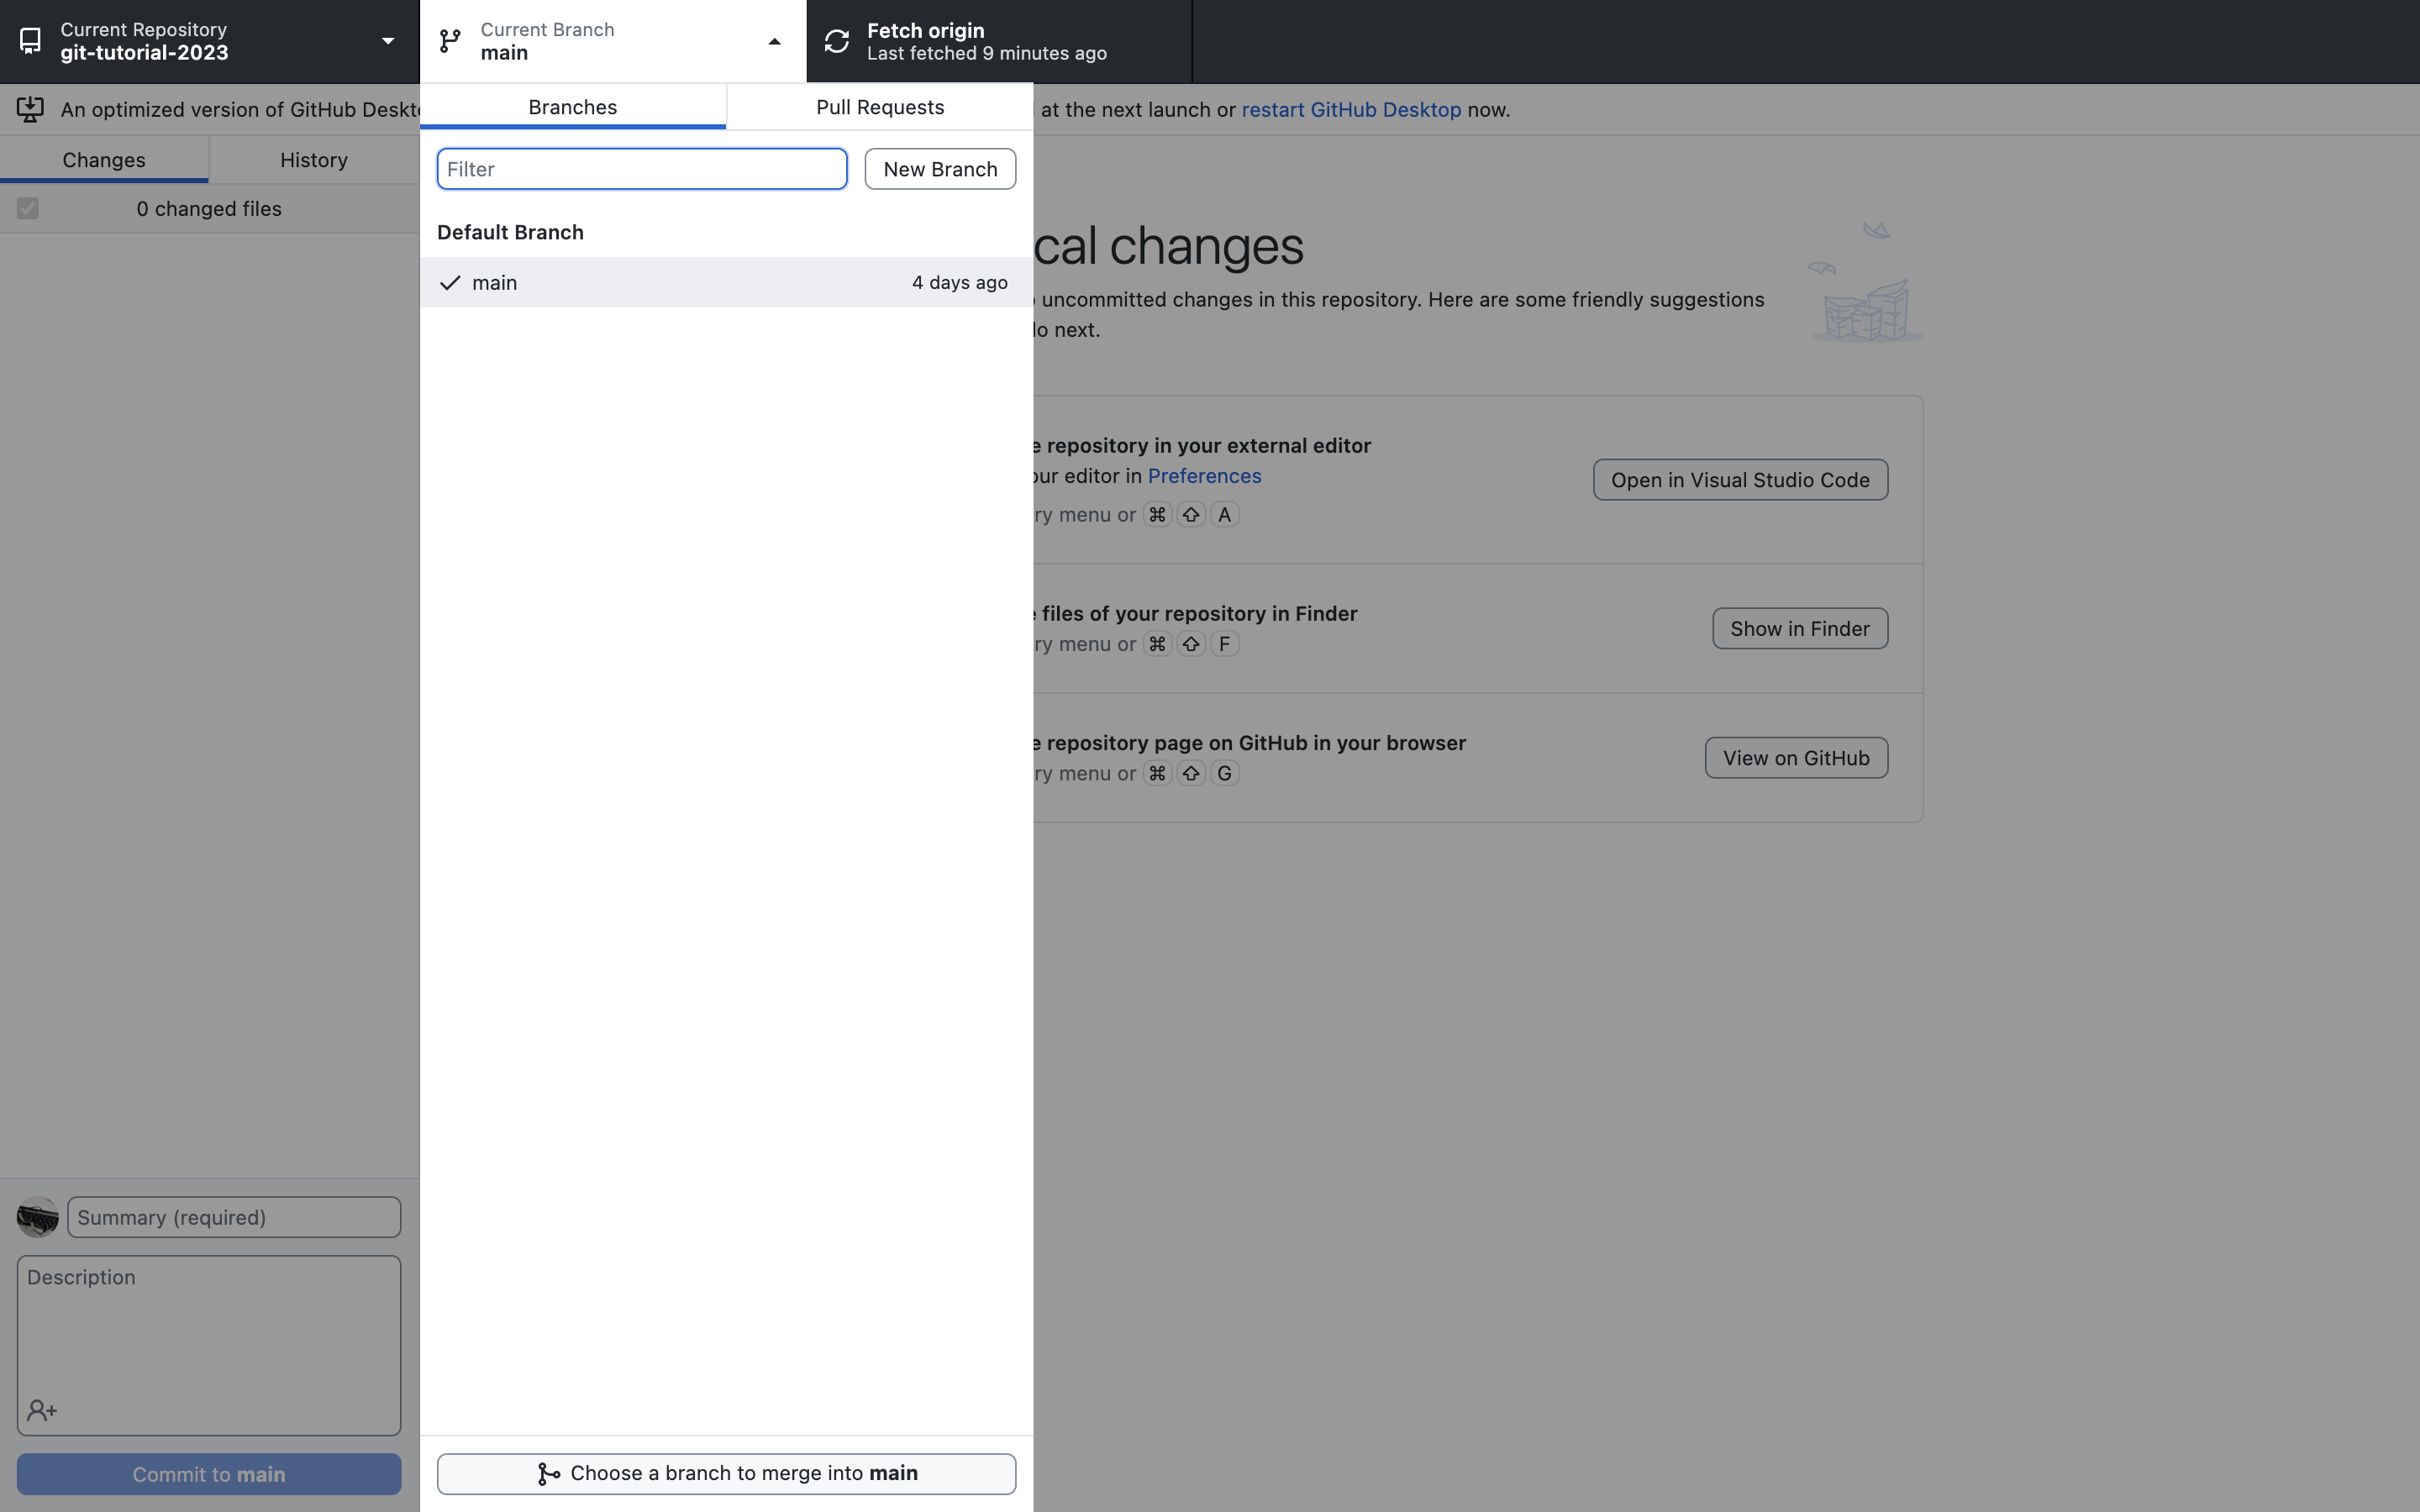This screenshot has height=1512, width=2420.
Task: Click the checkmark icon beside main branch
Action: [x=450, y=283]
